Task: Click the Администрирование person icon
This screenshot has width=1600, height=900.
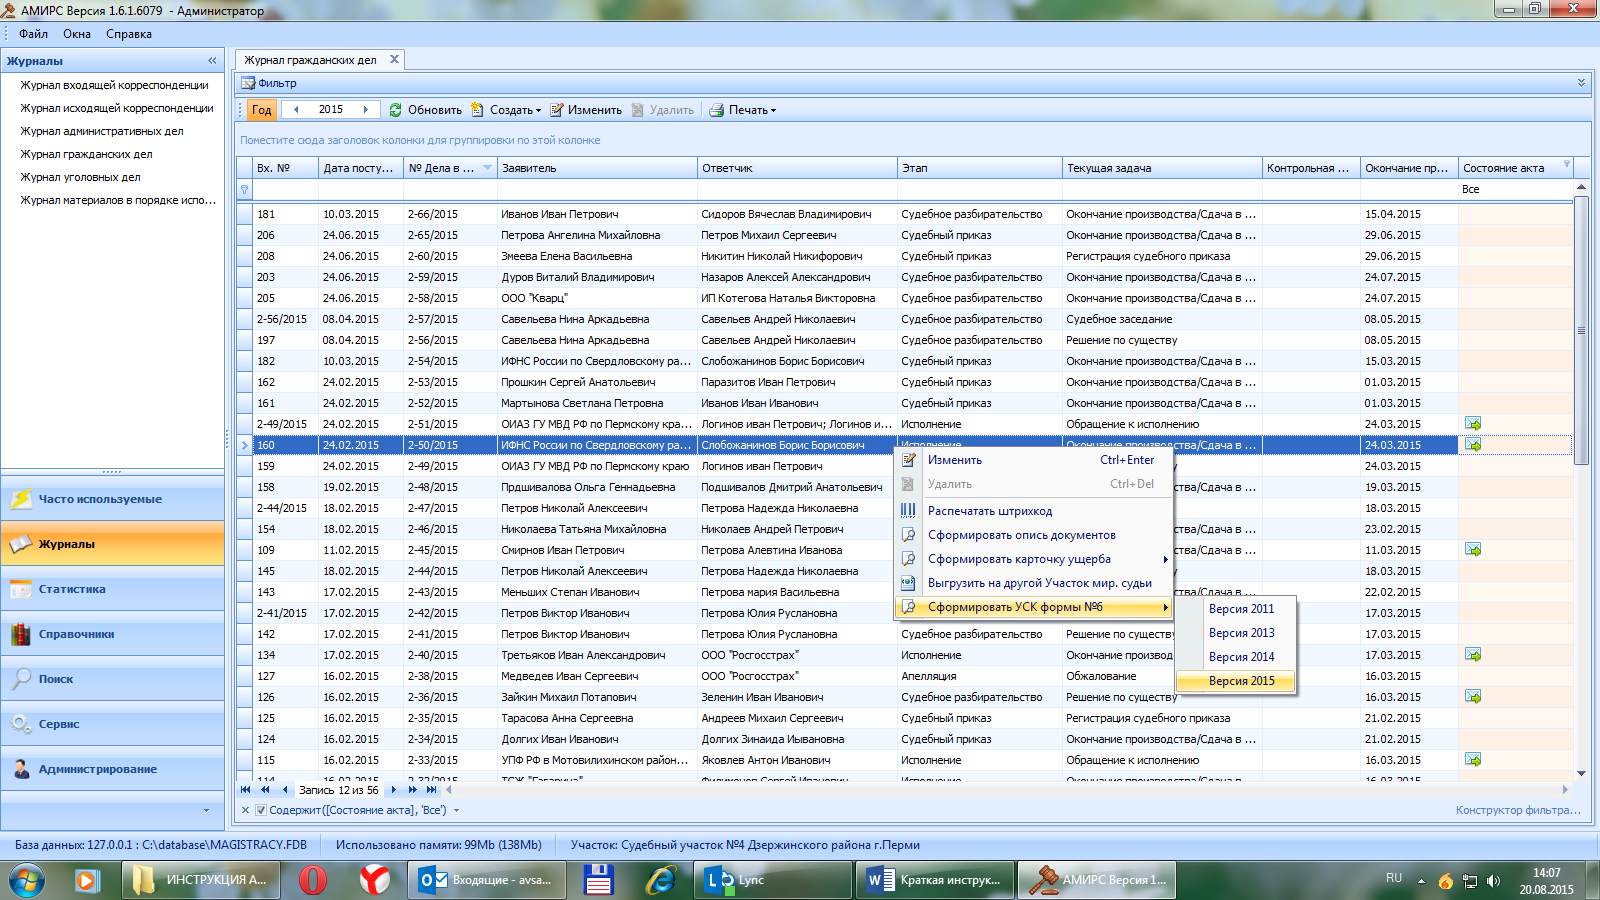Action: [21, 769]
